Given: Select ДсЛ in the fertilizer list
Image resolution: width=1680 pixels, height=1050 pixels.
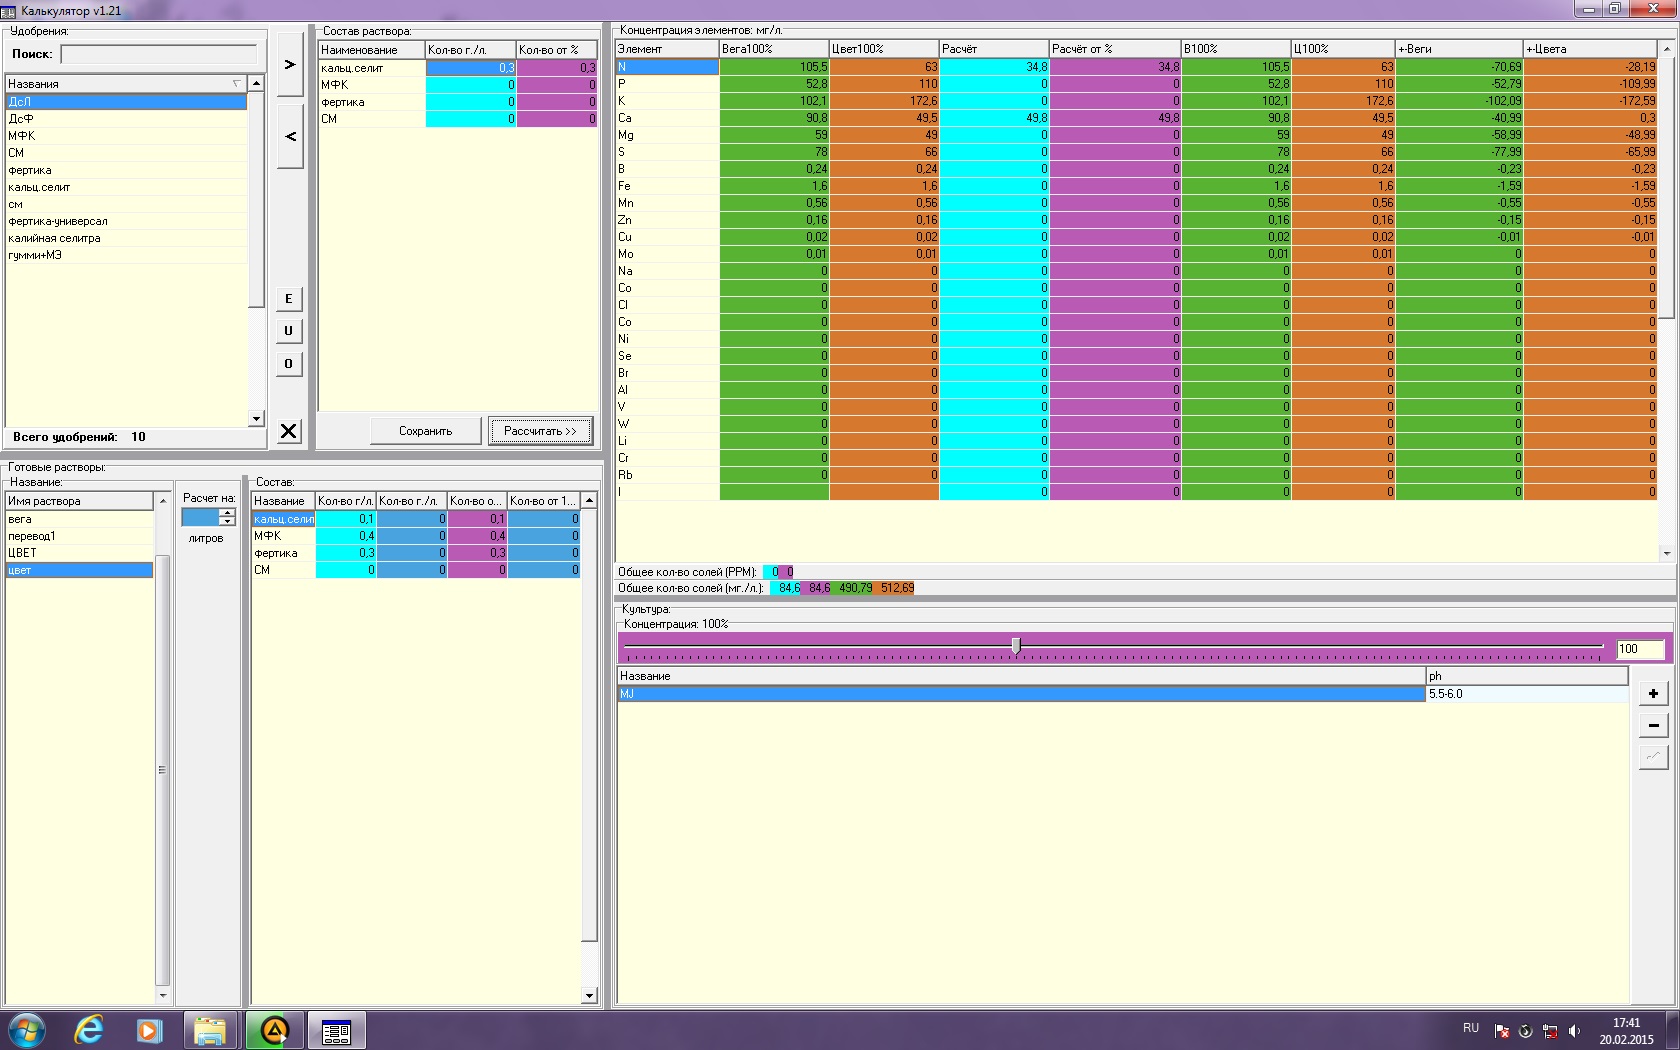Looking at the screenshot, I should tap(126, 101).
